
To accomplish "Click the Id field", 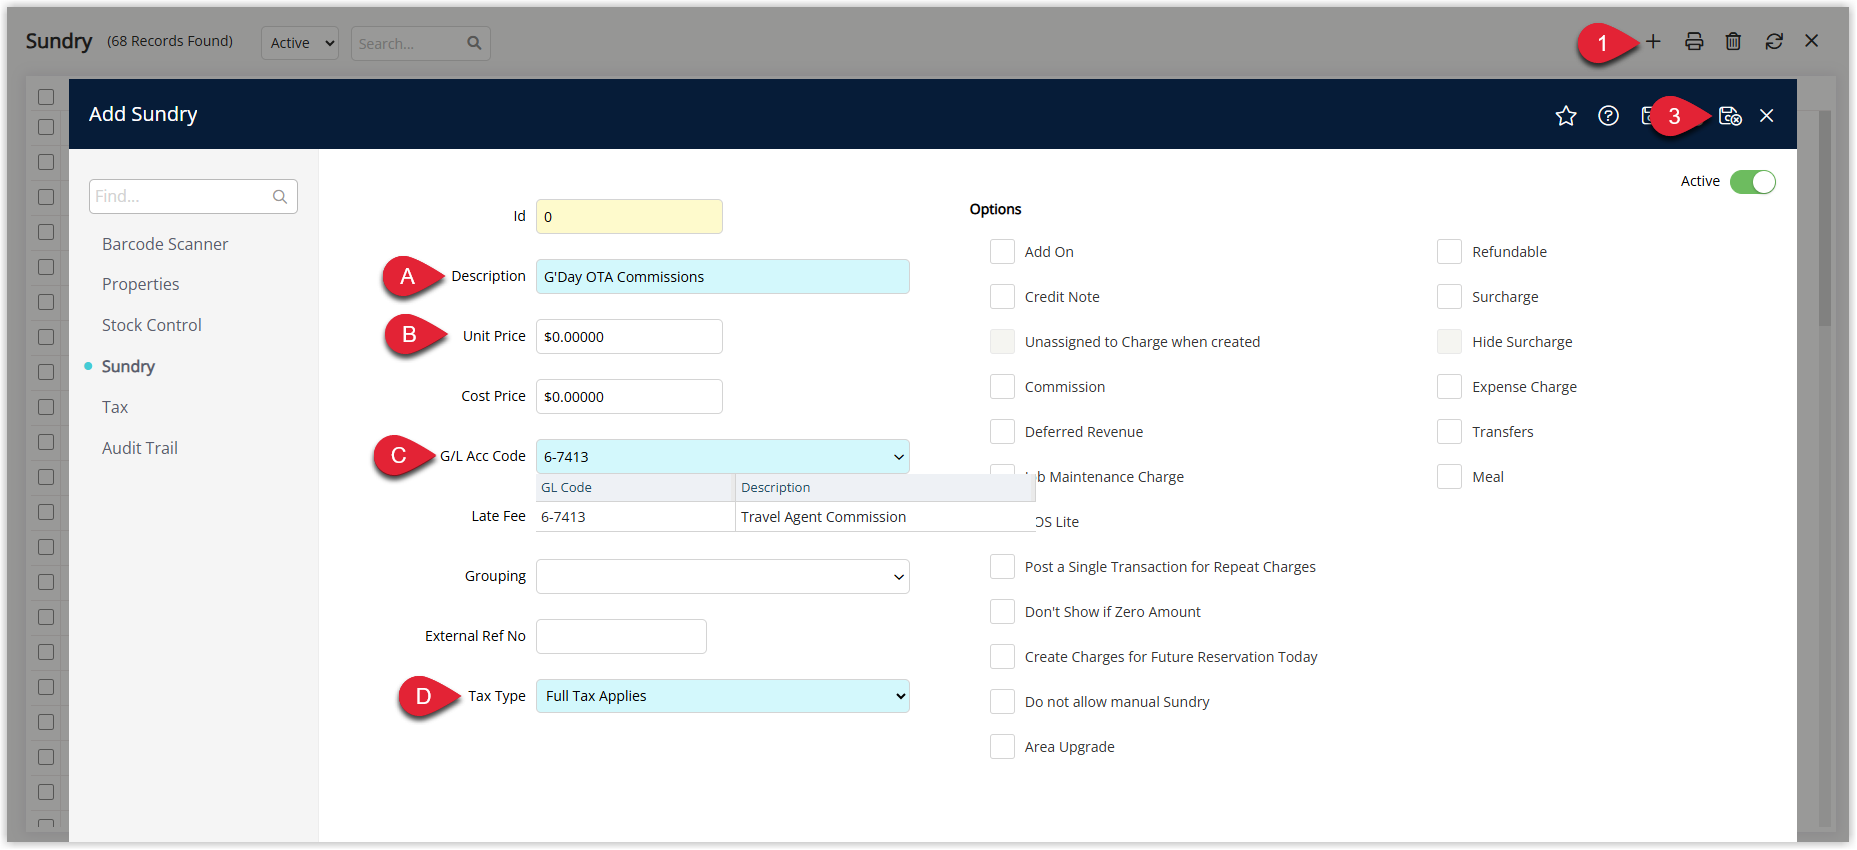I will [x=629, y=217].
